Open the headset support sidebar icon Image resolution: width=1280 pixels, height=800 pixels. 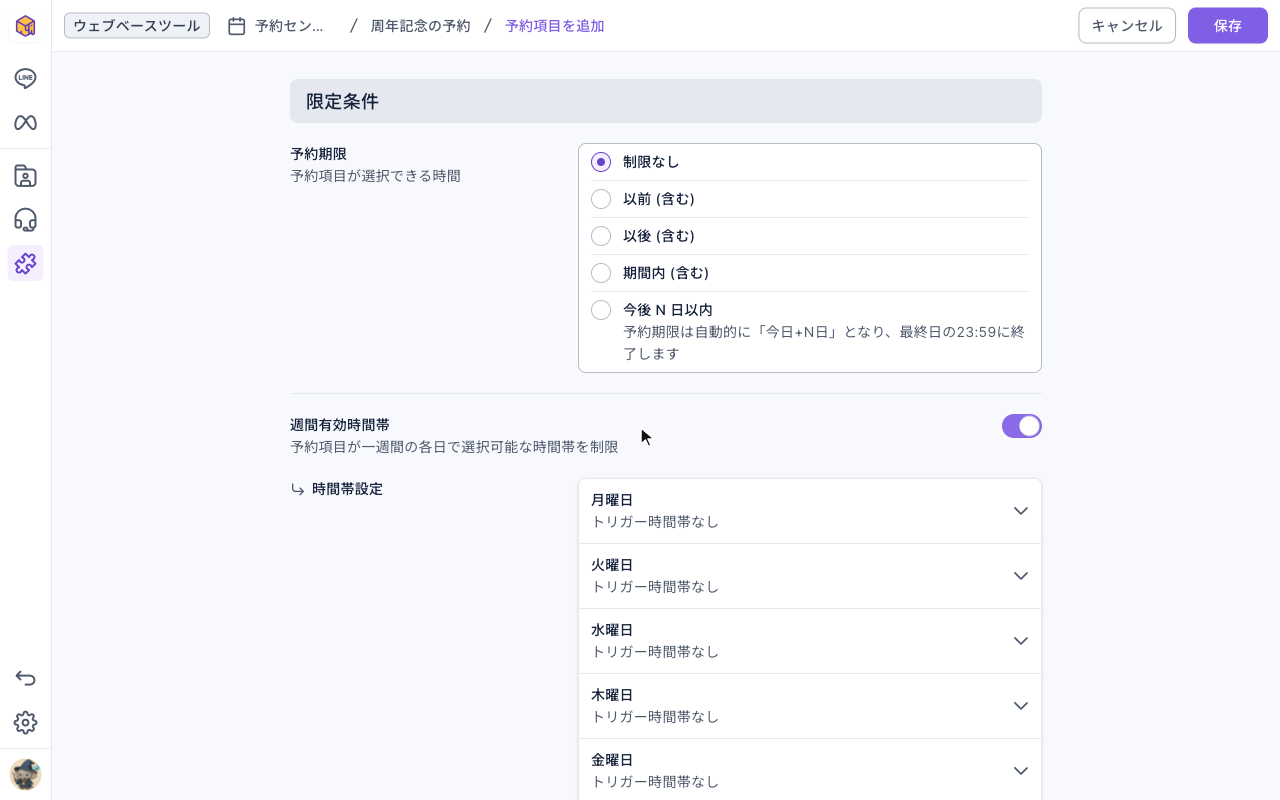(x=25, y=220)
